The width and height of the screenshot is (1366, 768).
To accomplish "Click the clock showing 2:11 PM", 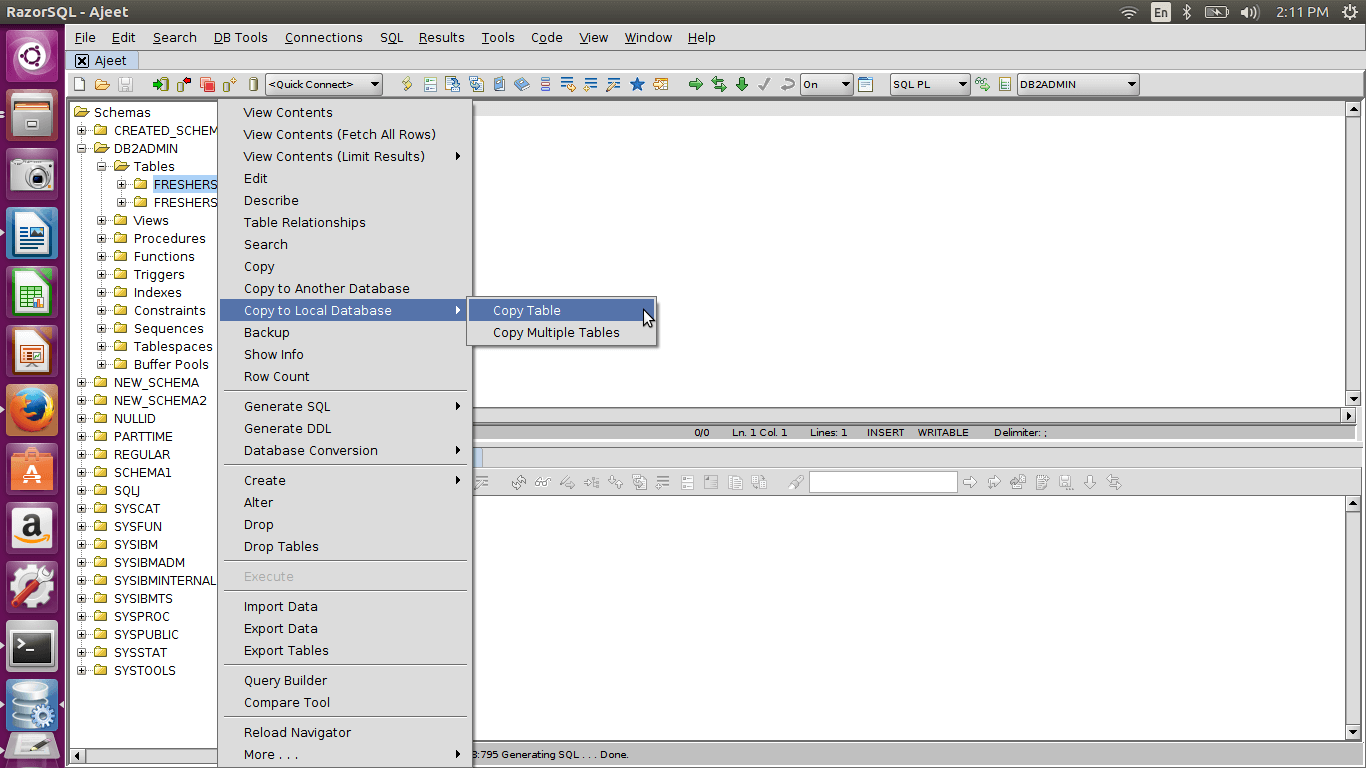I will click(x=1302, y=12).
